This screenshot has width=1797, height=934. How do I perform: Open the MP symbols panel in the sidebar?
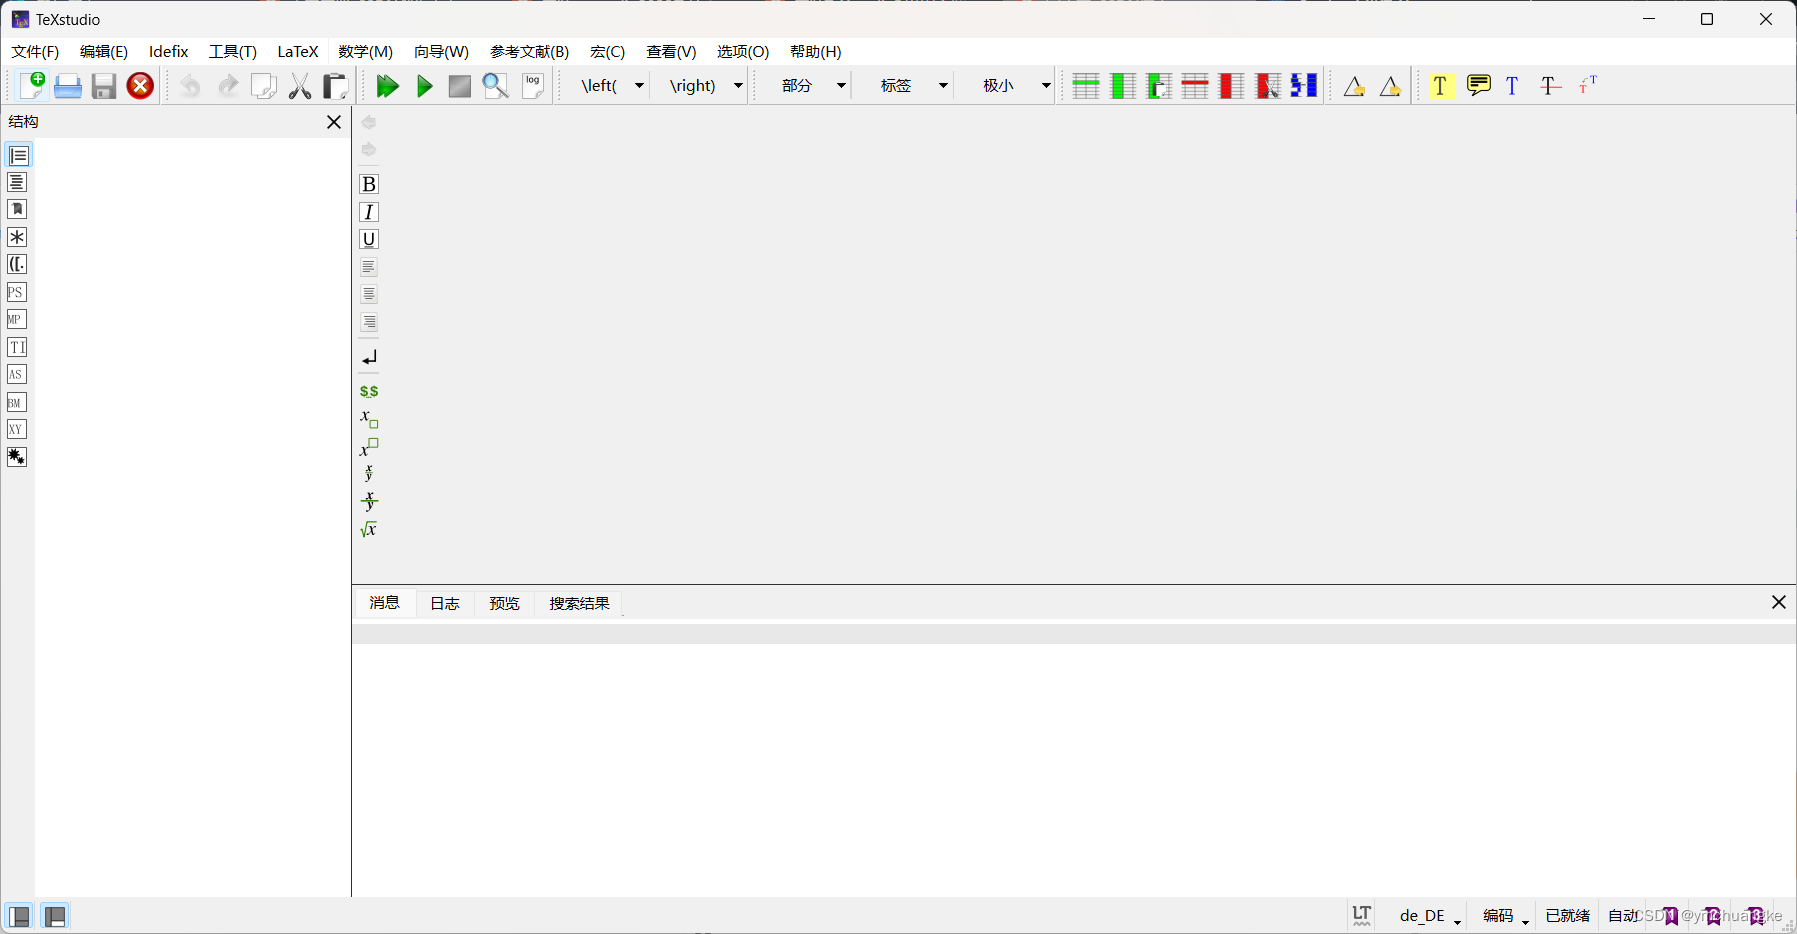point(16,319)
